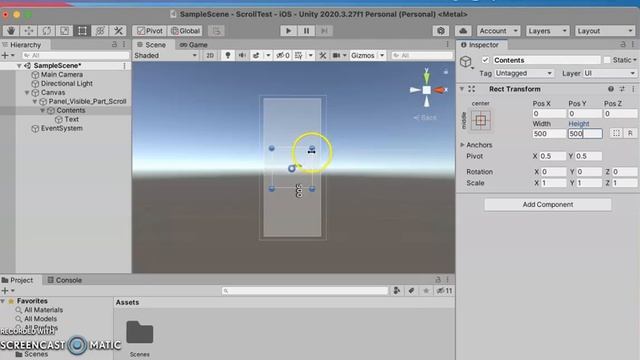Toggle scene audio
The width and height of the screenshot is (640, 360).
click(242, 55)
